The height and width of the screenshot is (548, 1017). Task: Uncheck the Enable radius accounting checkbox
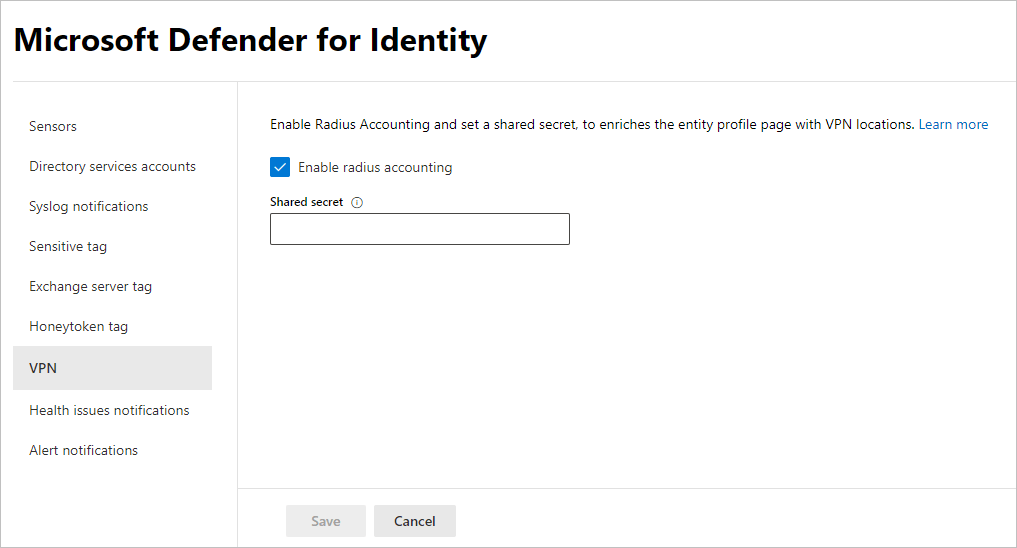click(x=280, y=167)
